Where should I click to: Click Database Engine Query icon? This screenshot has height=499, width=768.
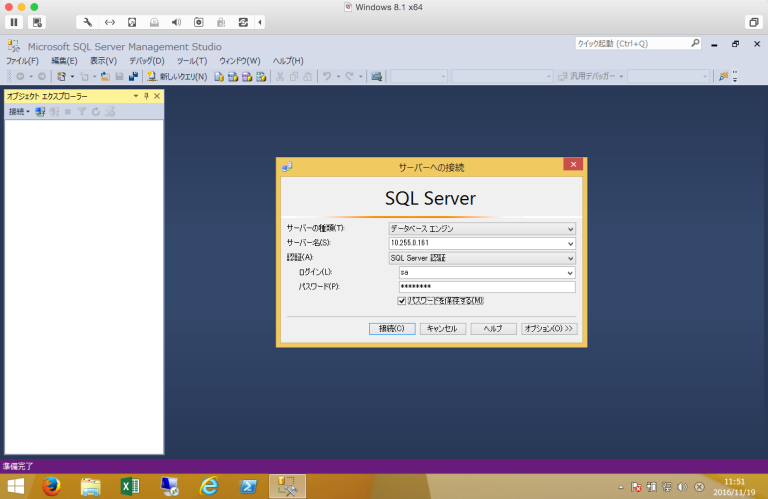pyautogui.click(x=219, y=76)
